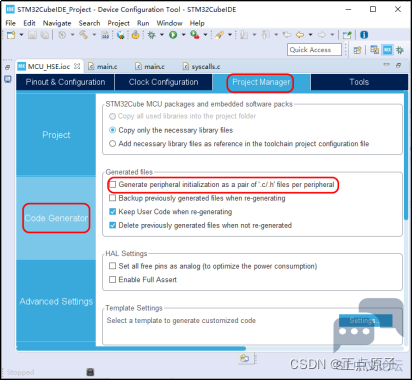Click the template Settings button
The width and height of the screenshot is (412, 381).
(x=365, y=321)
